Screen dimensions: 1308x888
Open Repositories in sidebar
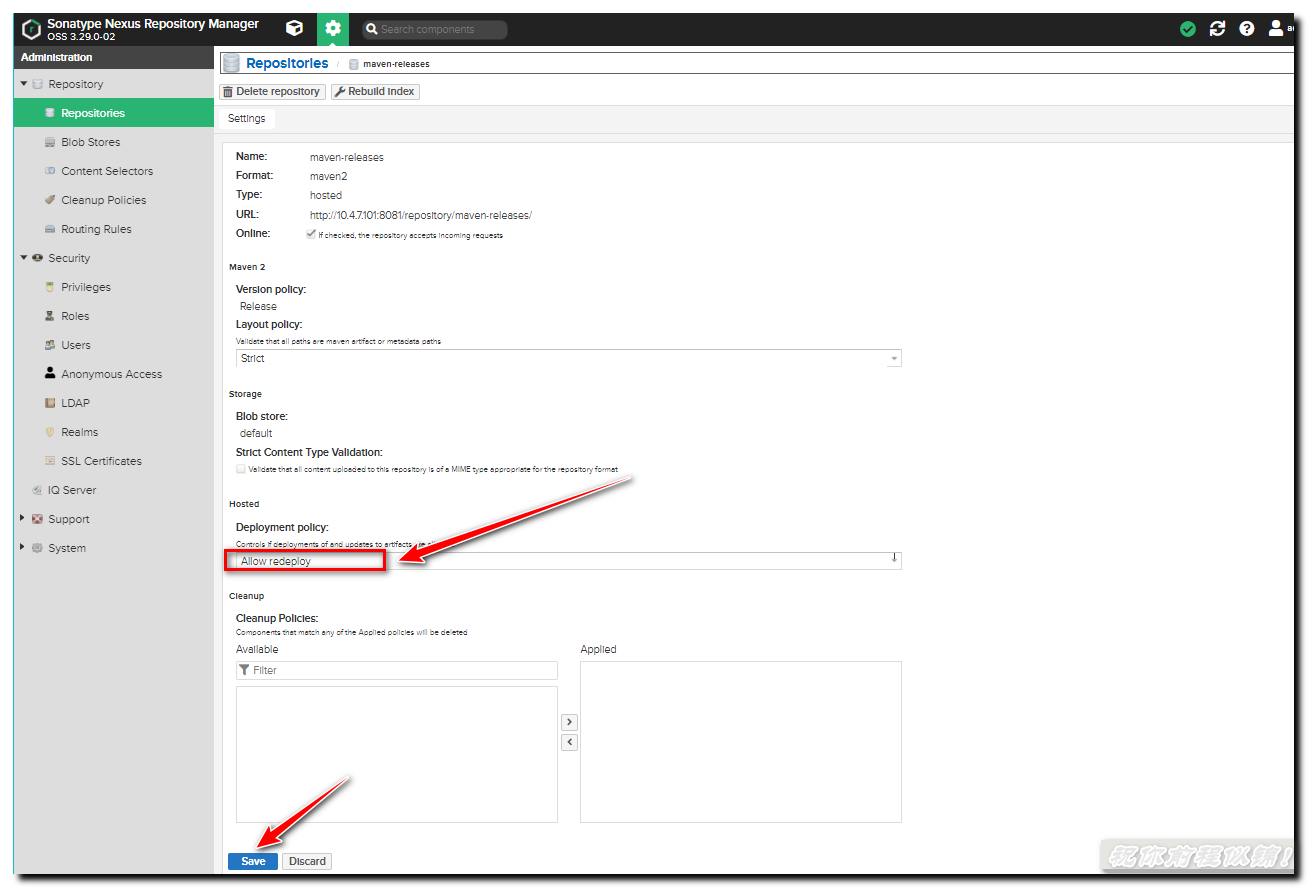[114, 113]
